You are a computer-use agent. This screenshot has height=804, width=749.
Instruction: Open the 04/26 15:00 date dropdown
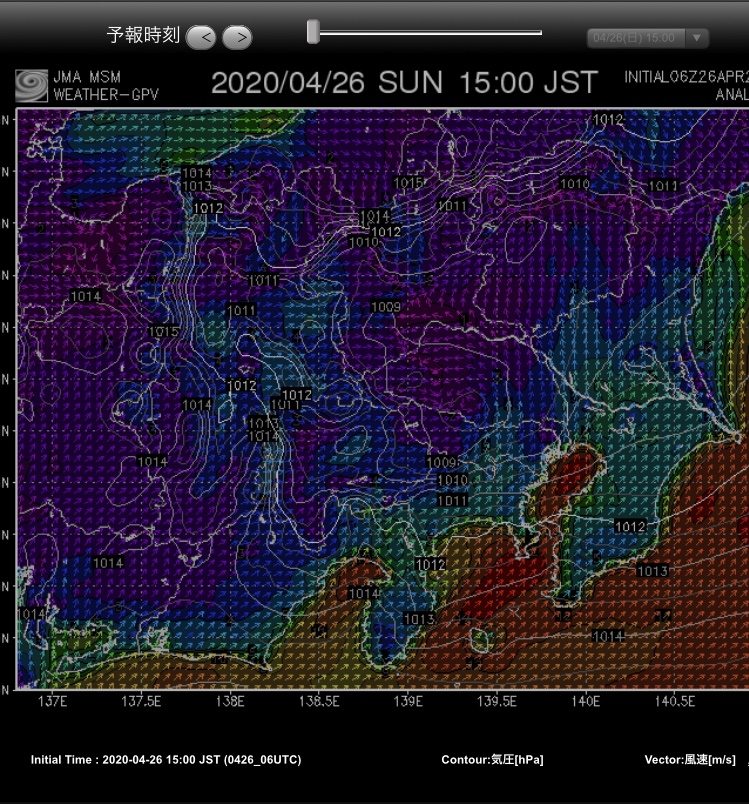click(x=635, y=38)
